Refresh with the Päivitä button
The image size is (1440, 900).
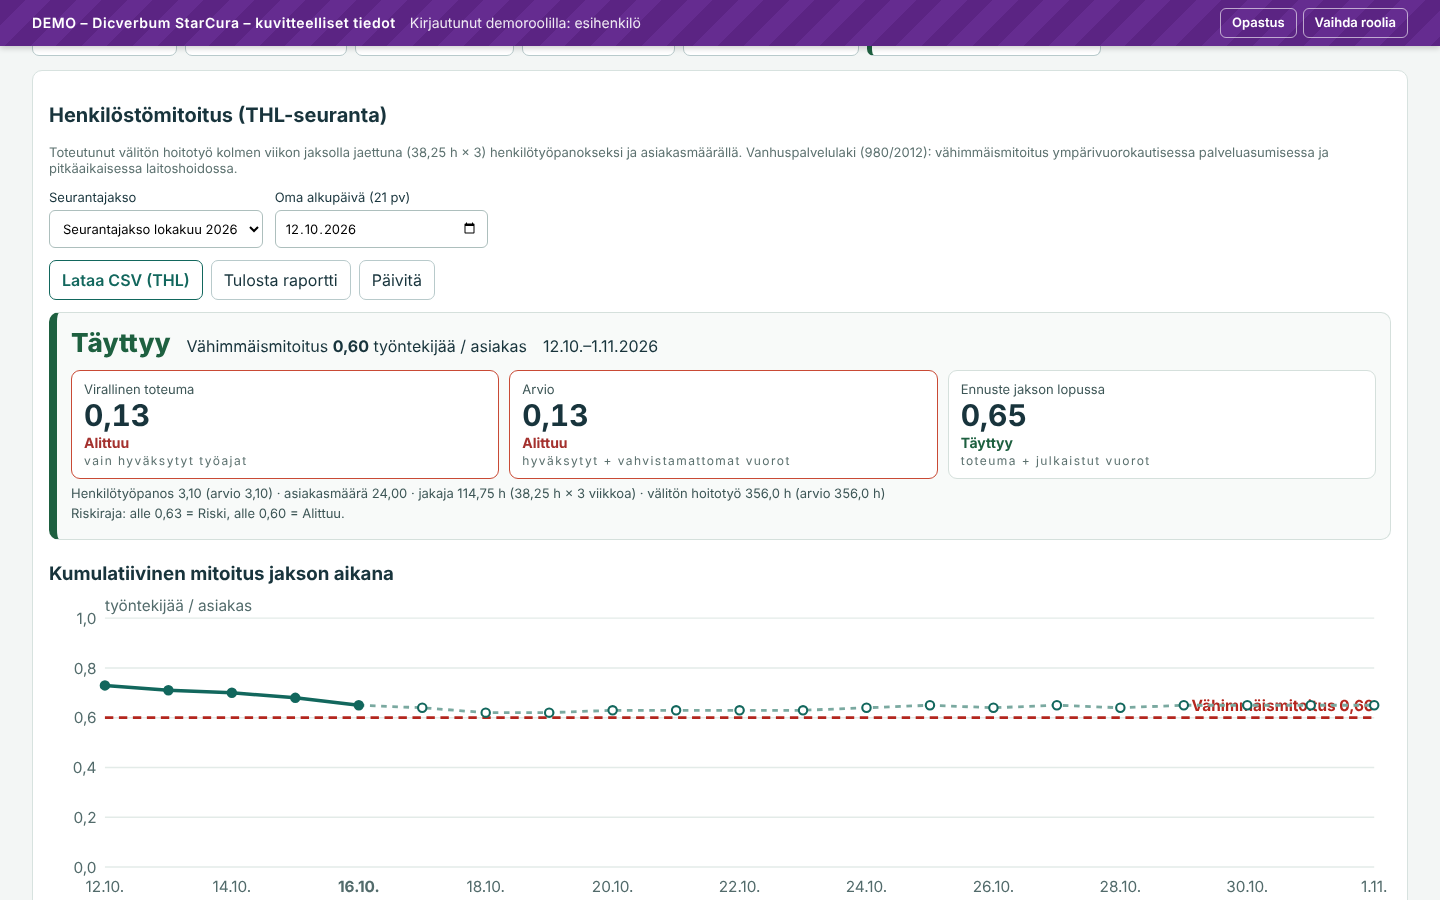397,280
